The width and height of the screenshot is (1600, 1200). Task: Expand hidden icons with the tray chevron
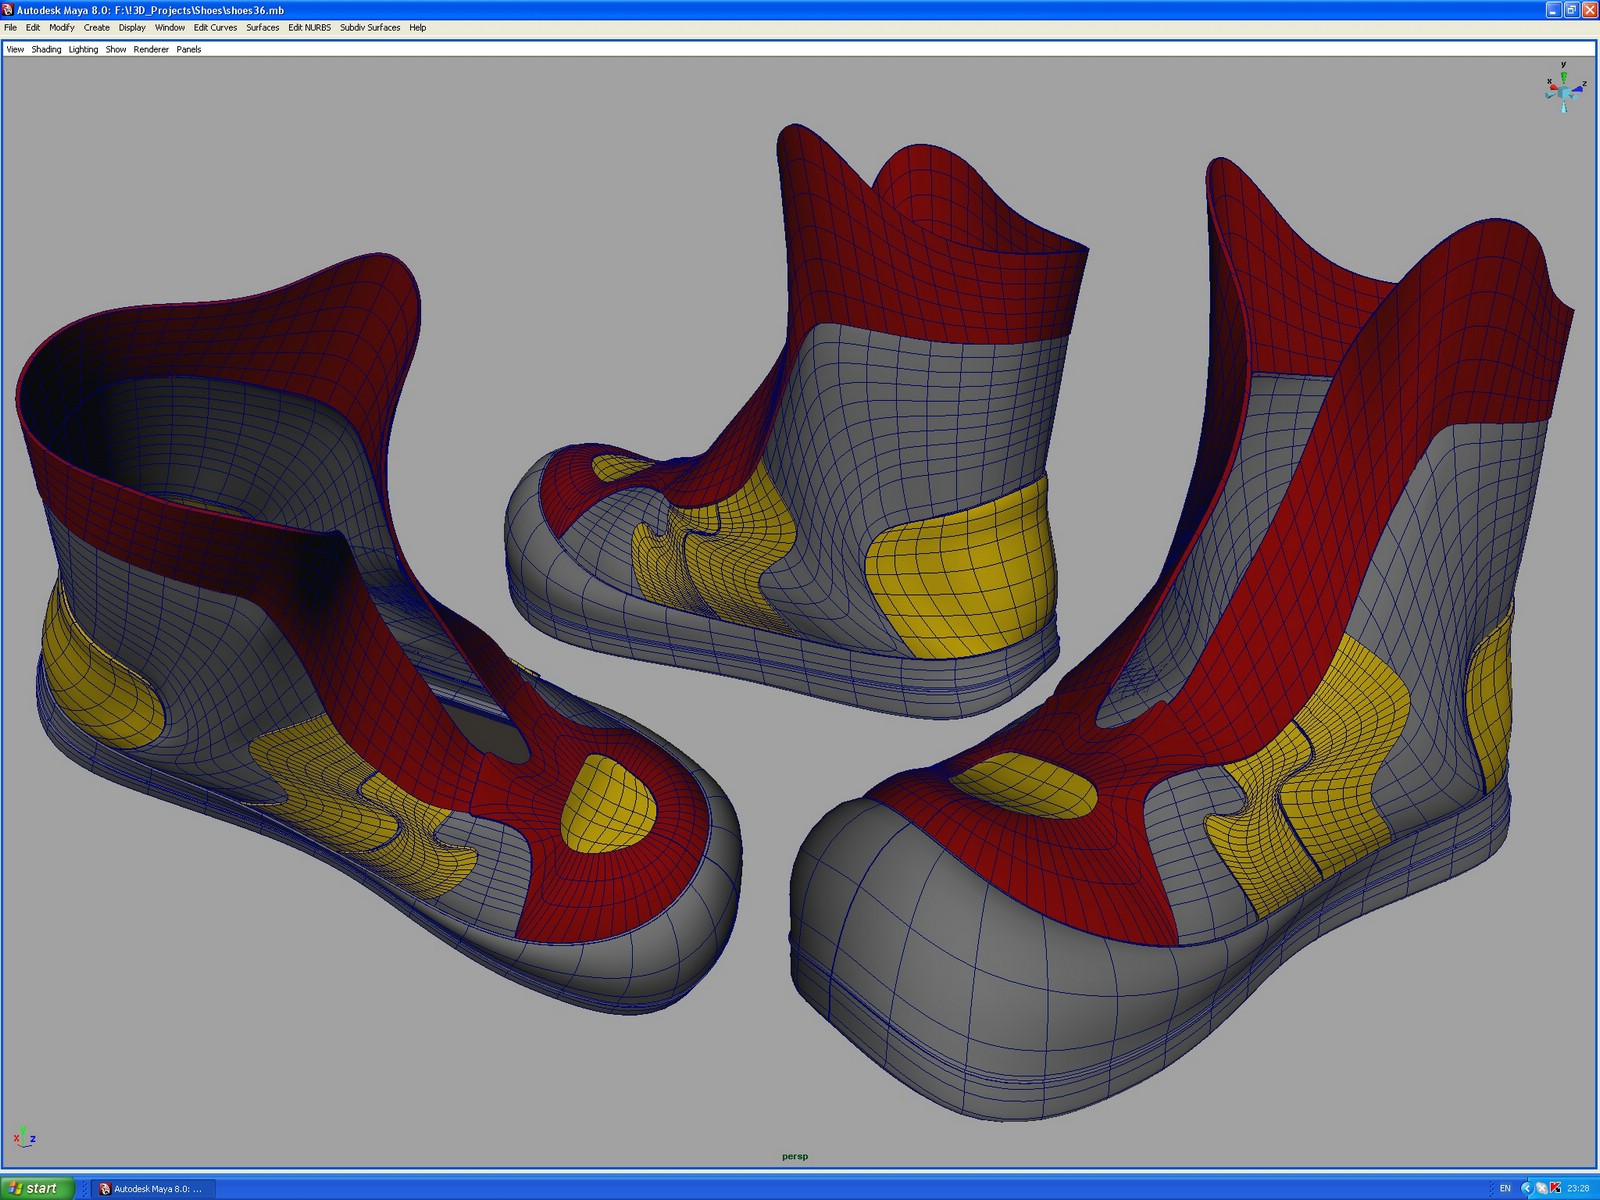tap(1527, 1188)
